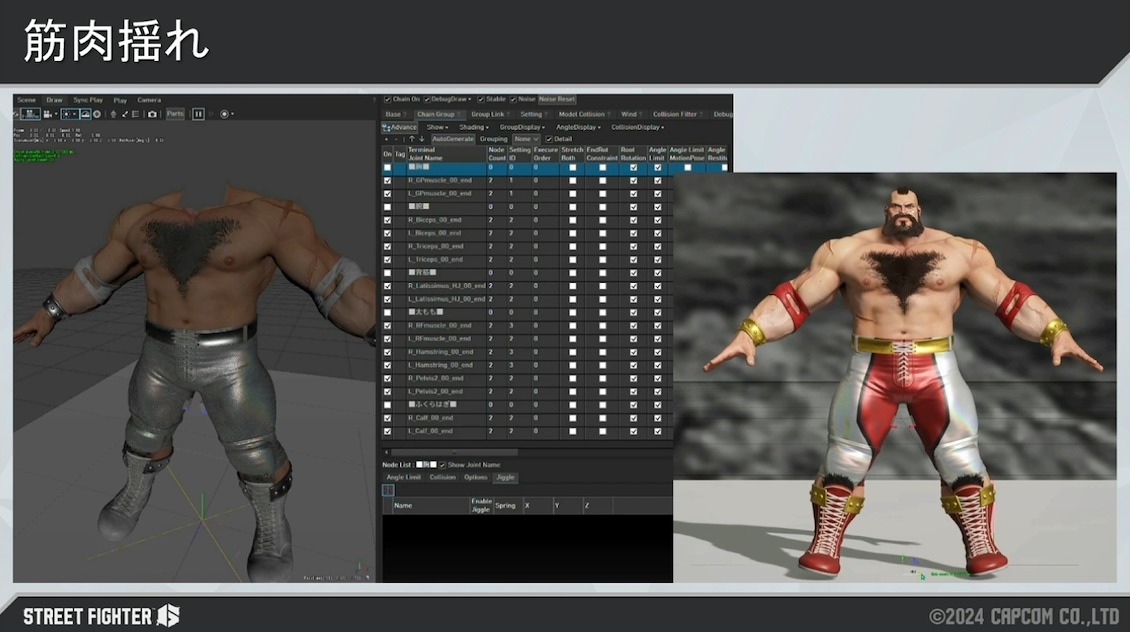Click the circular target icon beside the gauge
Image resolution: width=1130 pixels, height=632 pixels.
point(97,114)
